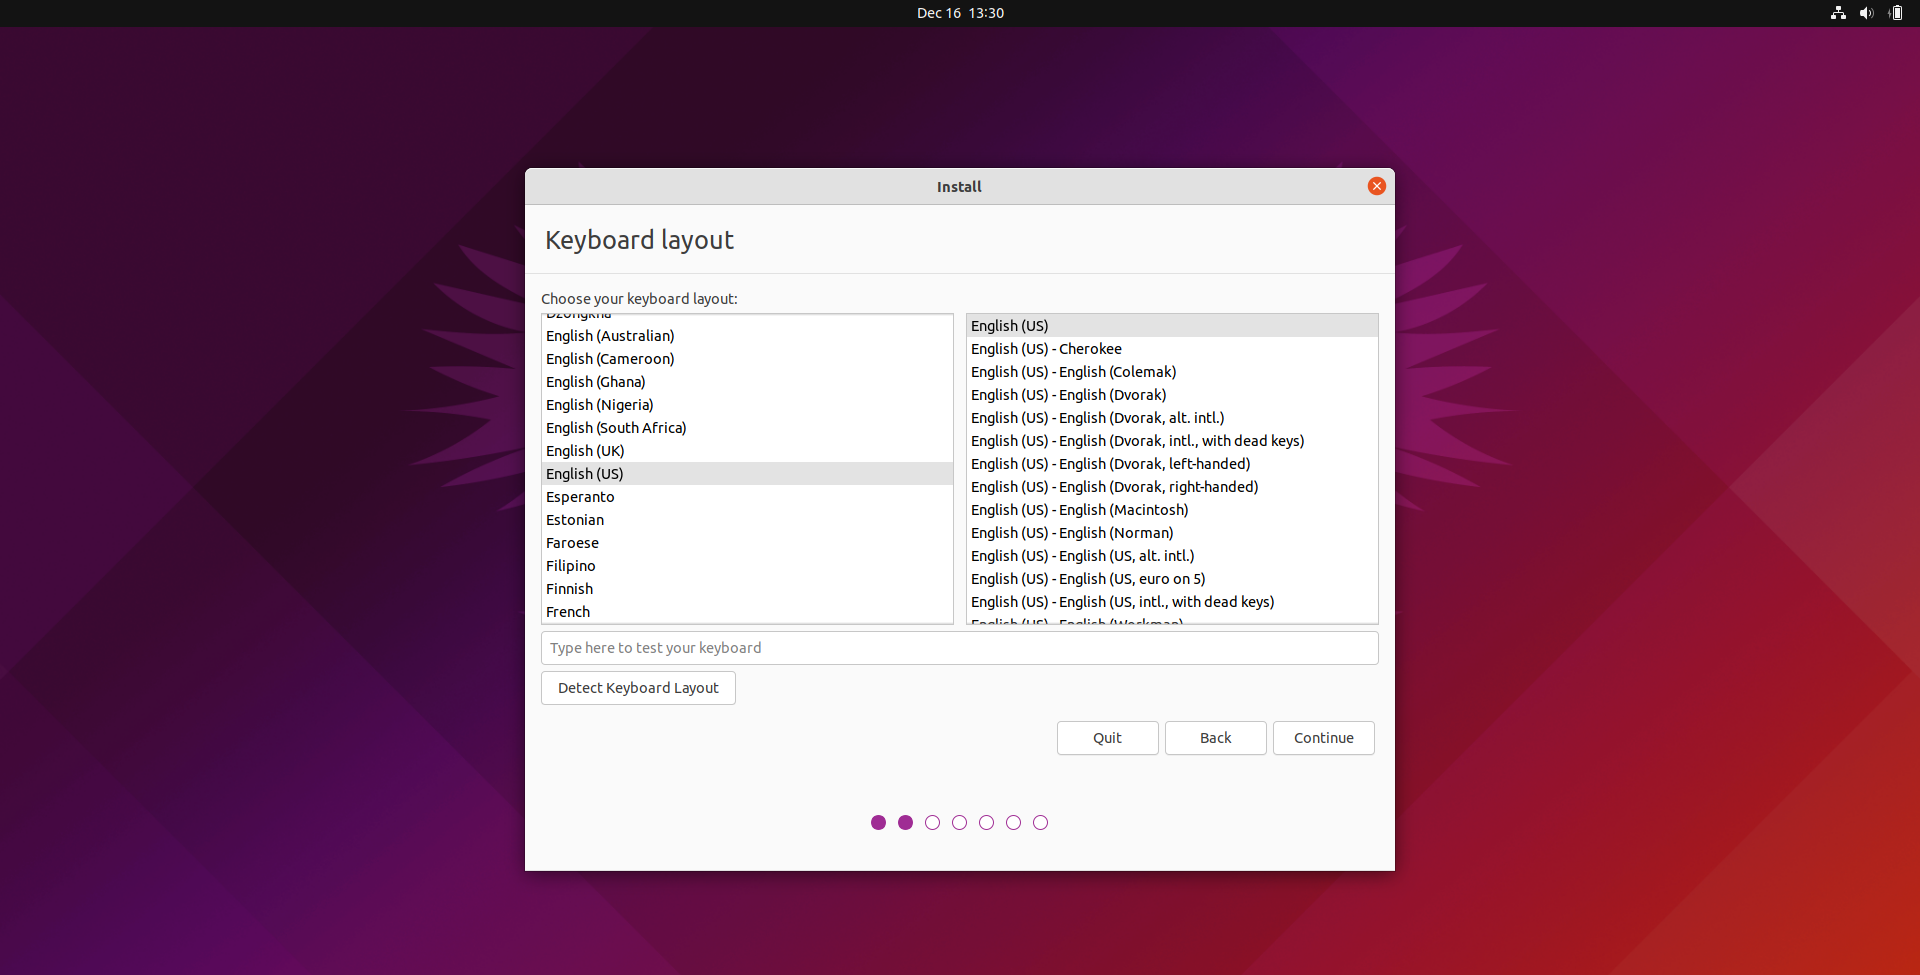The height and width of the screenshot is (975, 1920).
Task: Select English (US) - English (Macintosh) variant
Action: tap(1172, 510)
